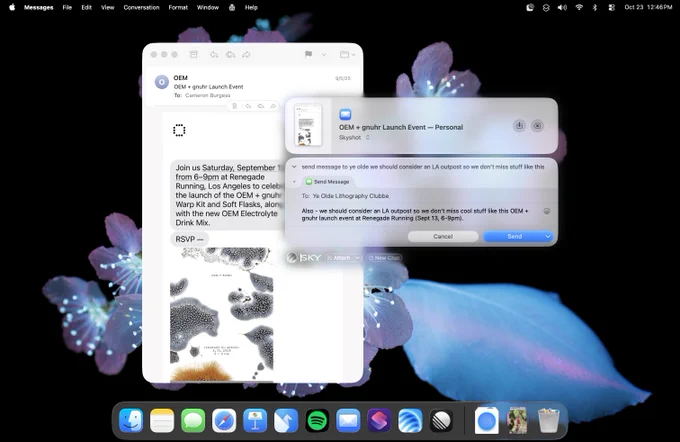Viewport: 680px width, 442px height.
Task: Open the Move to mailbox folder dropdown
Action: coord(347,55)
